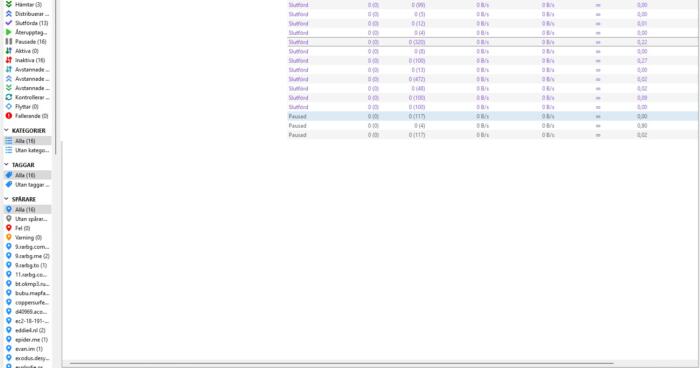
Task: Collapse the TAGGAR section
Action: [6, 164]
